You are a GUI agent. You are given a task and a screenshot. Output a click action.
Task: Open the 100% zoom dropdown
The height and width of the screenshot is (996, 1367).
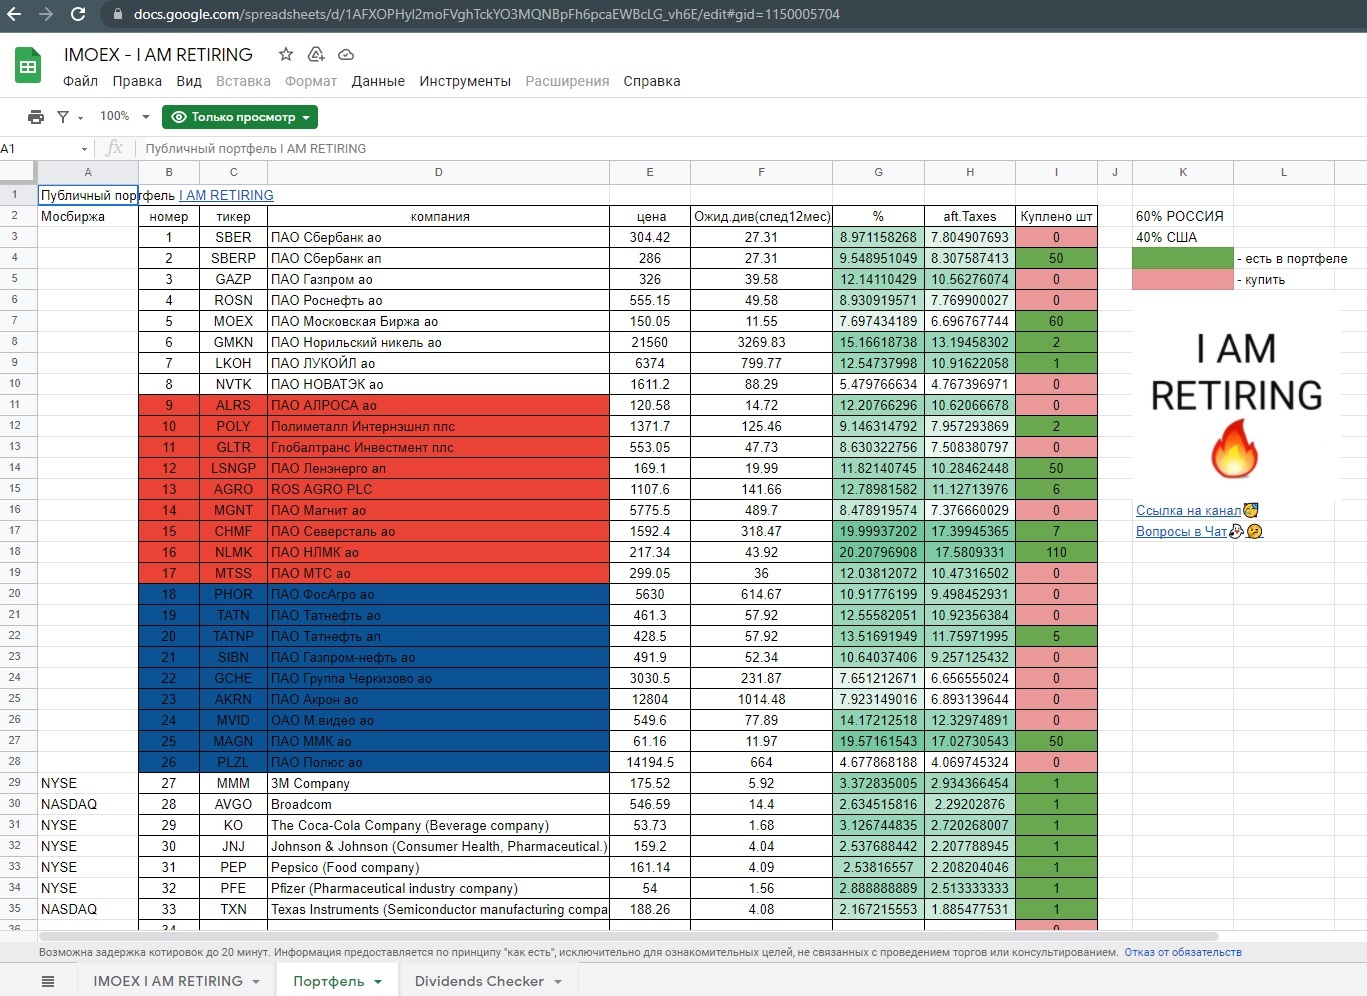coord(124,116)
